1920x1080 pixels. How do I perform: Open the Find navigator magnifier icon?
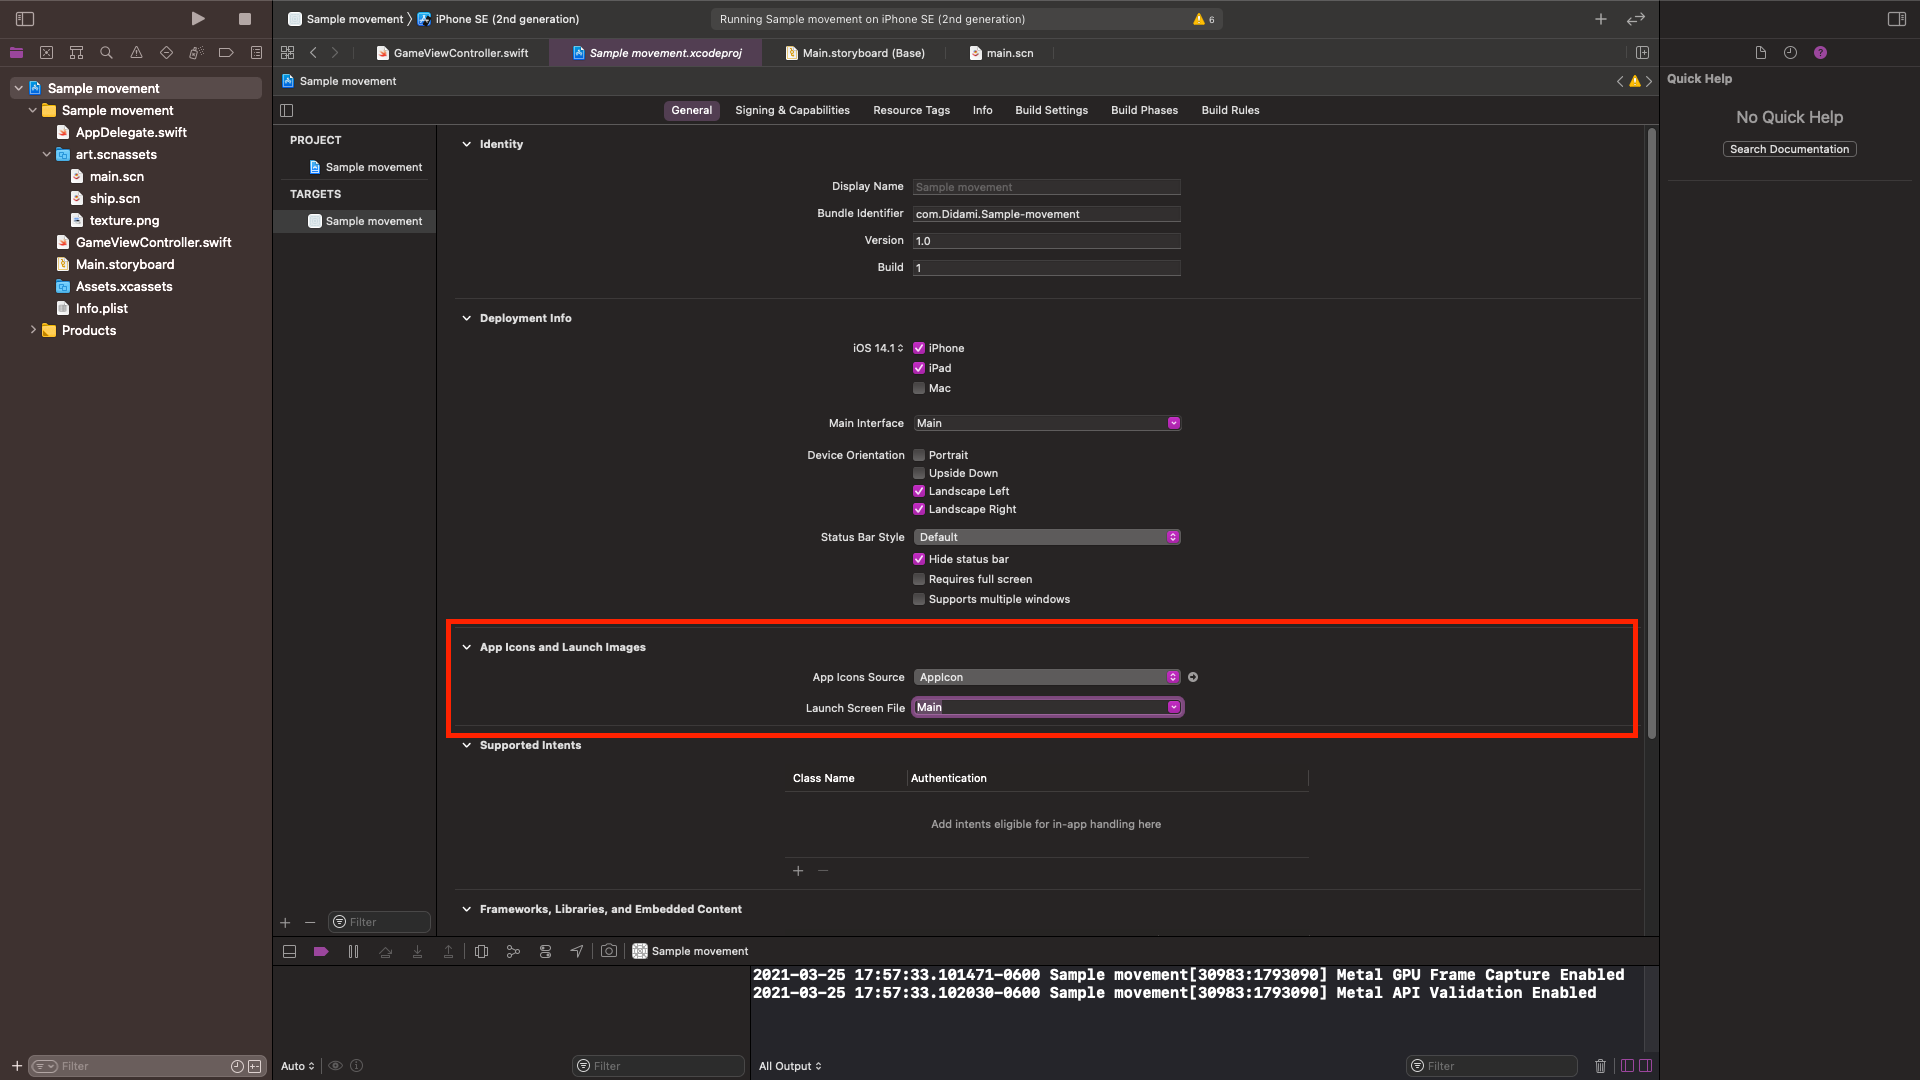[106, 53]
